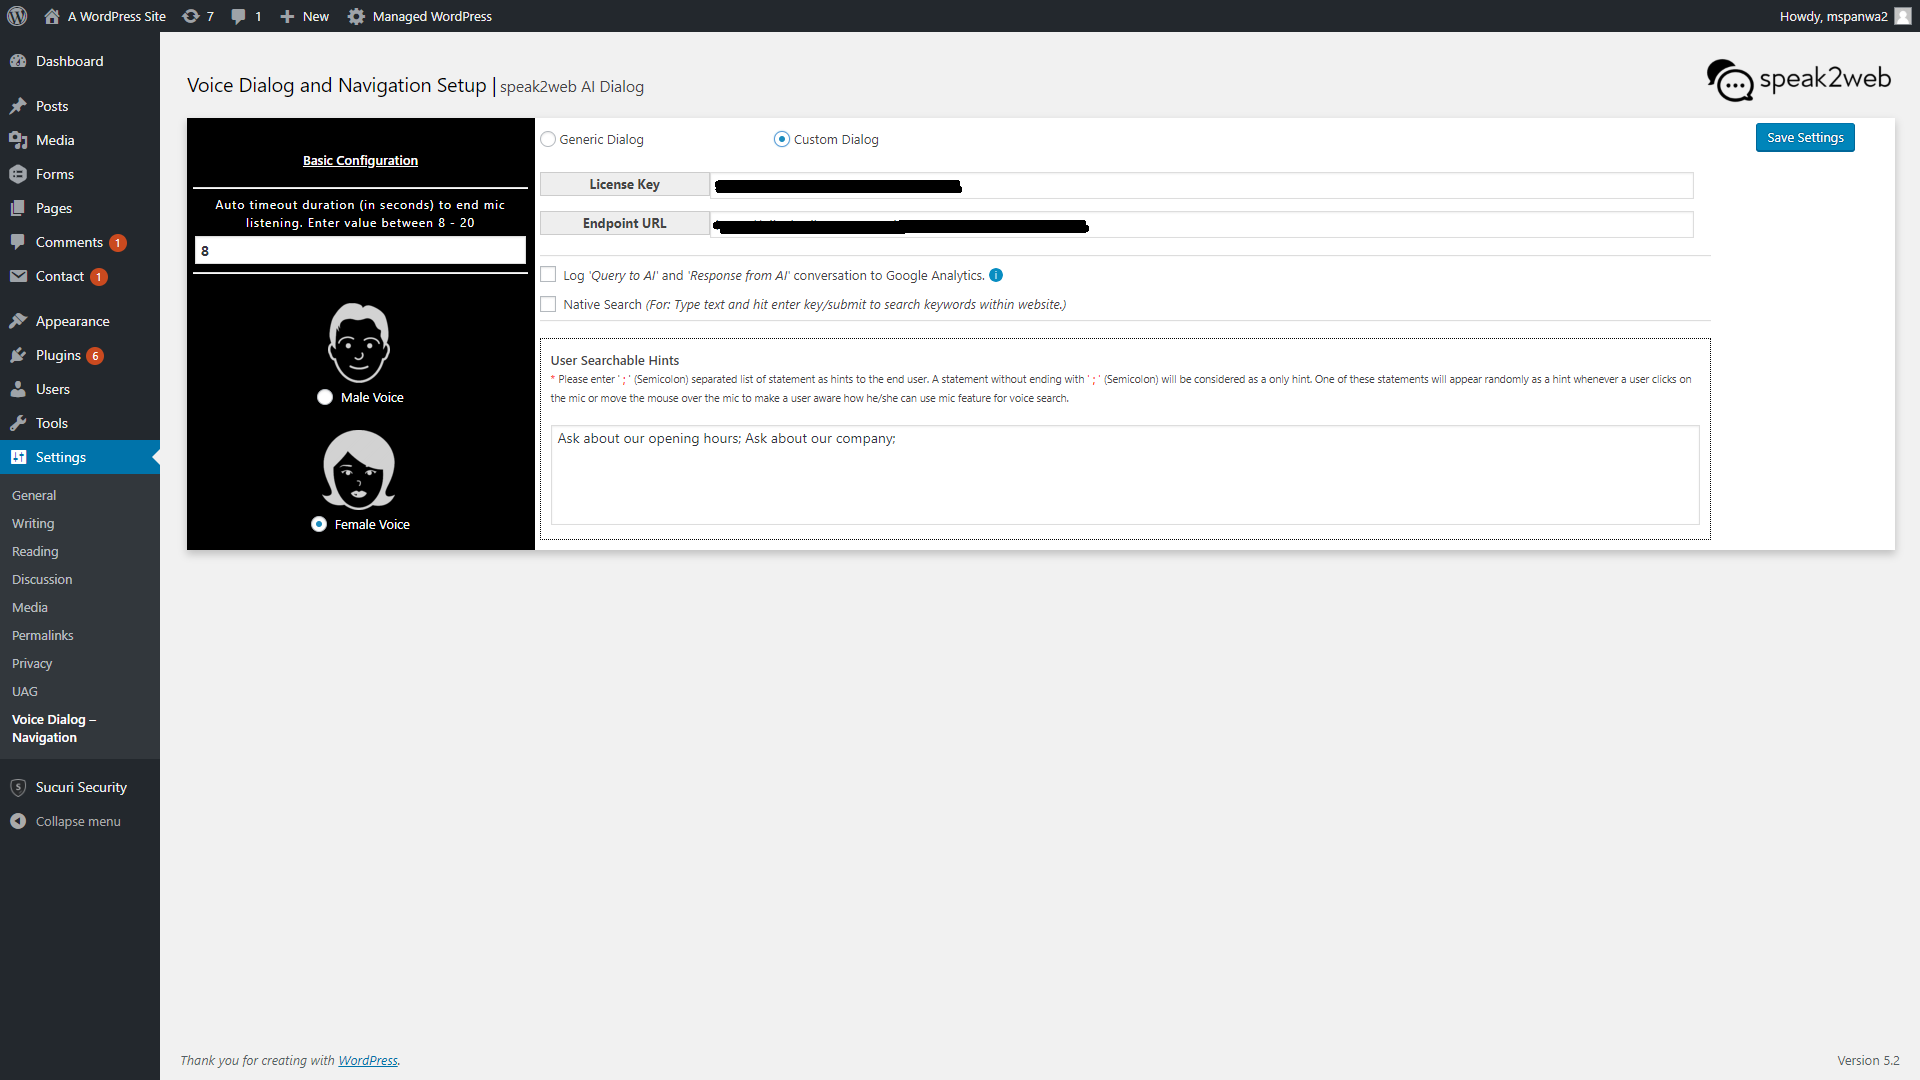This screenshot has height=1080, width=1920.
Task: Select the Male Voice radio button
Action: coord(325,397)
